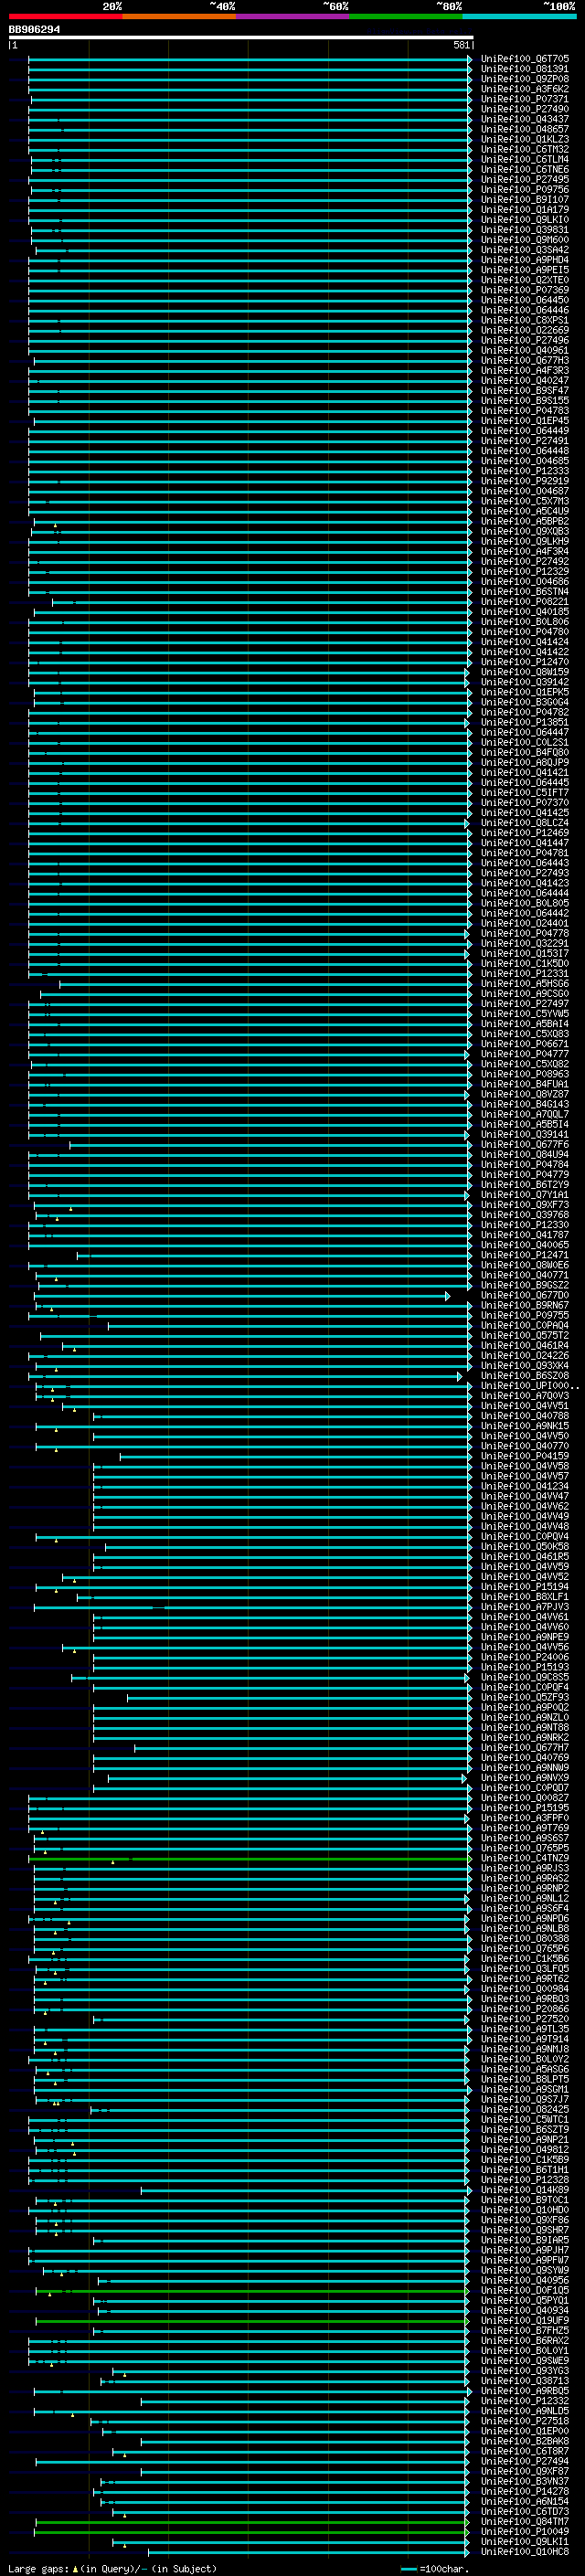Screen dimensions: 585x2576
Task: Select subject label UniRef100_A4F3R3
Action: tap(524, 370)
